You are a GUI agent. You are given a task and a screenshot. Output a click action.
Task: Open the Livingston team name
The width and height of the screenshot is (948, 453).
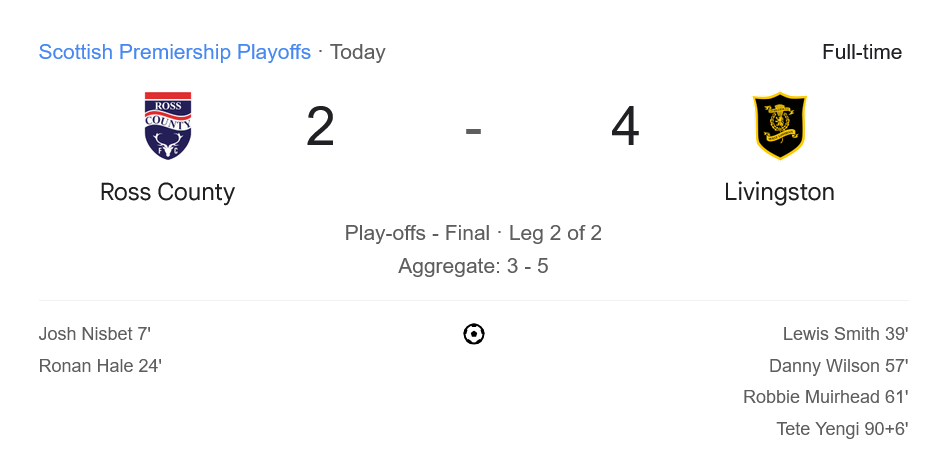pyautogui.click(x=779, y=192)
